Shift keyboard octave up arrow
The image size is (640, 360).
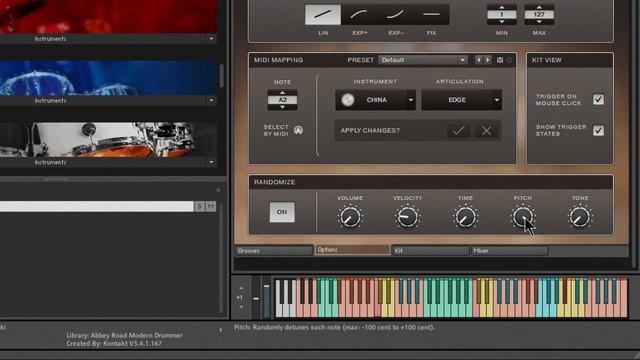(241, 288)
